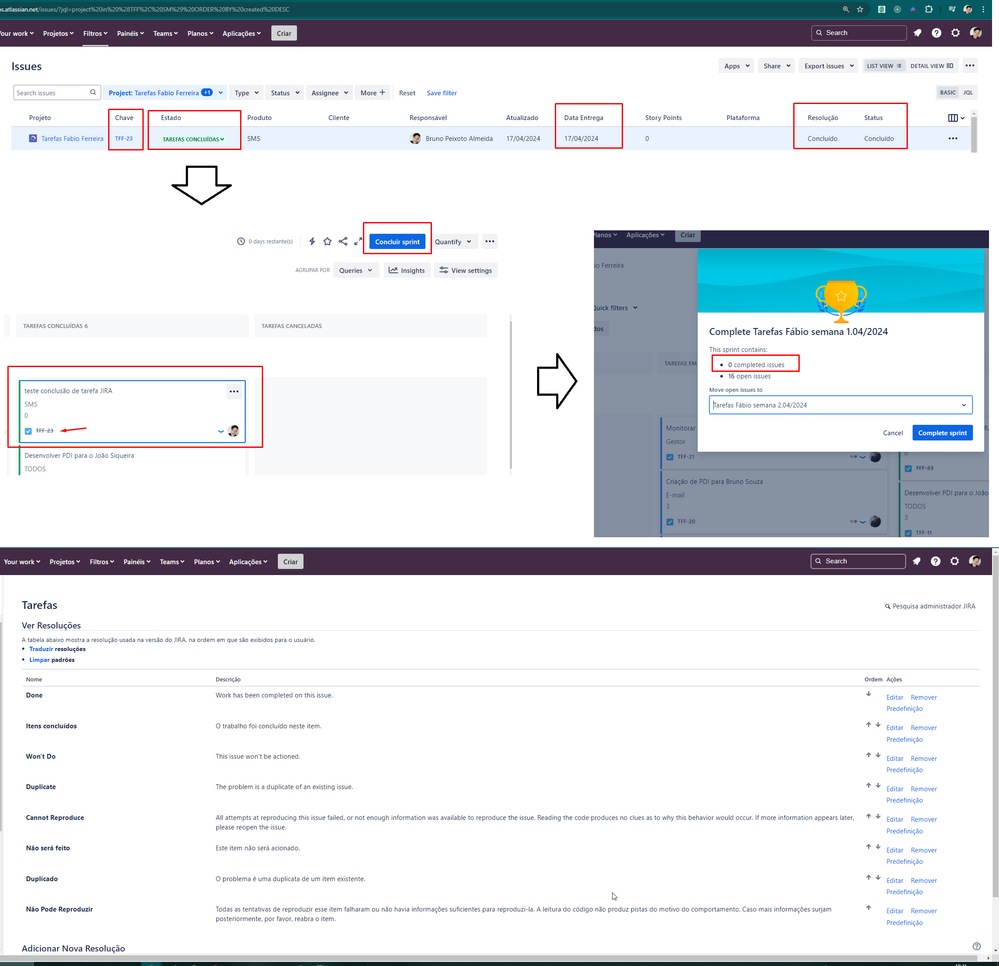
Task: Open the help icon on the Tarefas page header
Action: pyautogui.click(x=935, y=561)
